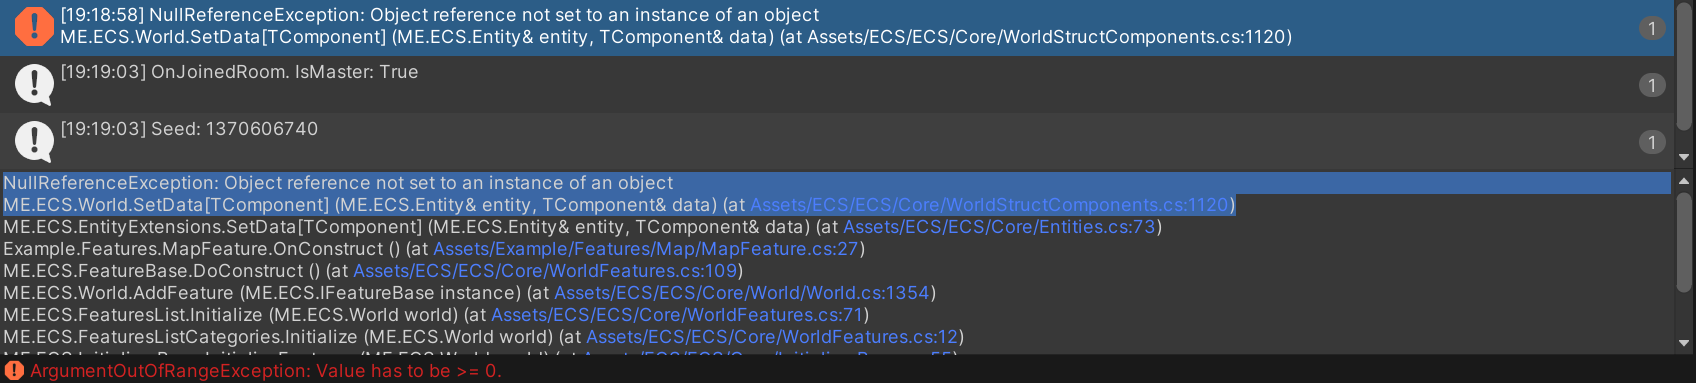This screenshot has height=383, width=1696.
Task: Click the stack trace pane scroll-up arrow
Action: tap(1684, 181)
